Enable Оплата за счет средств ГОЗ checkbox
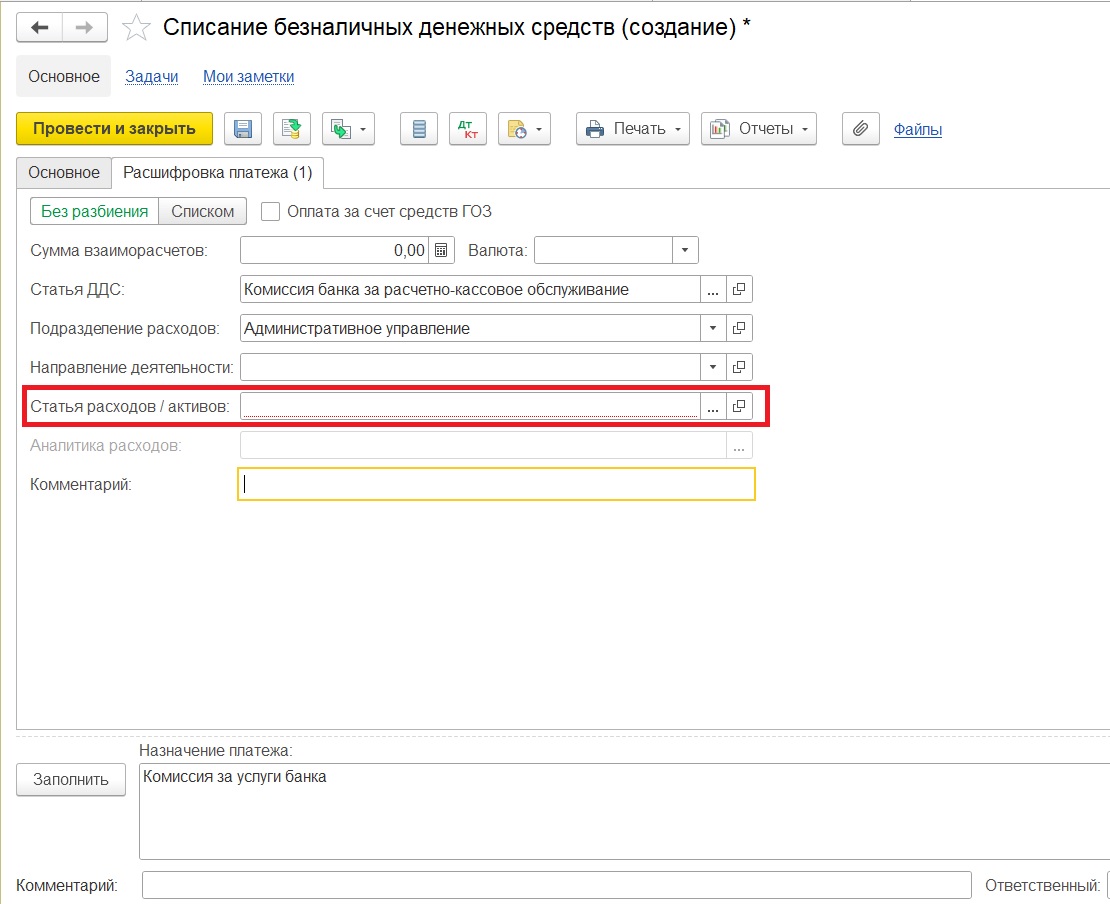Image resolution: width=1110 pixels, height=904 pixels. pos(270,212)
